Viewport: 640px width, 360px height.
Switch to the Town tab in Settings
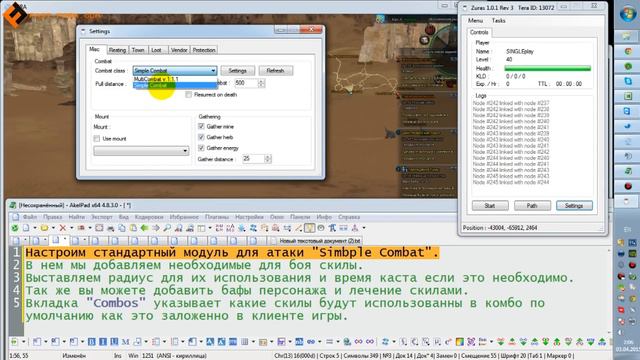click(x=138, y=50)
